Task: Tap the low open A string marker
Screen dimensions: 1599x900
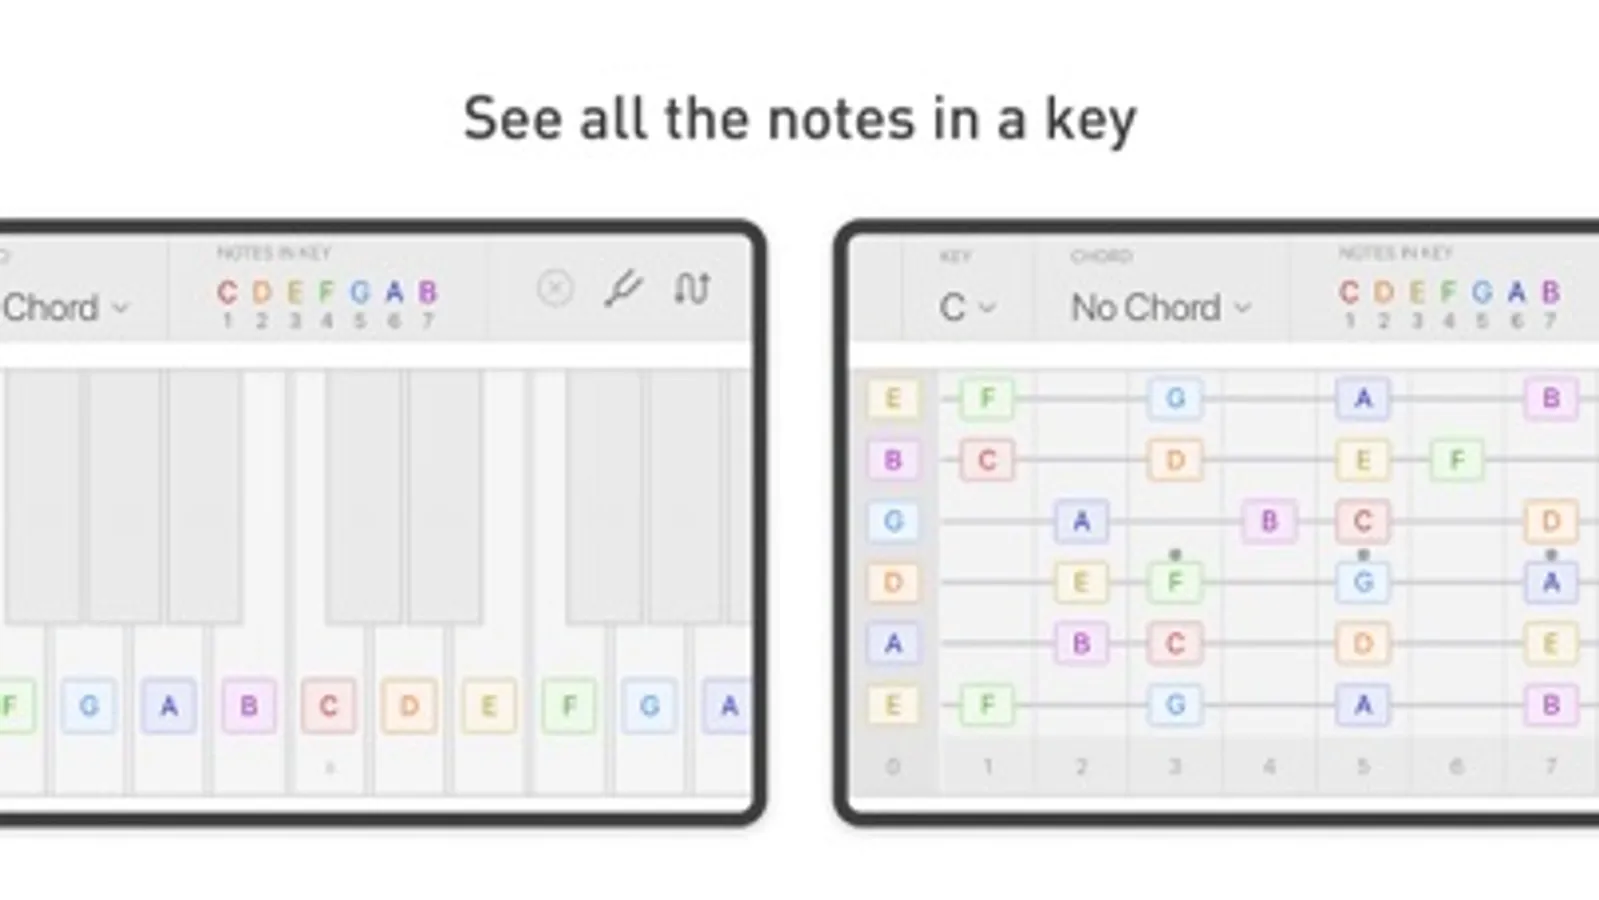Action: [892, 643]
